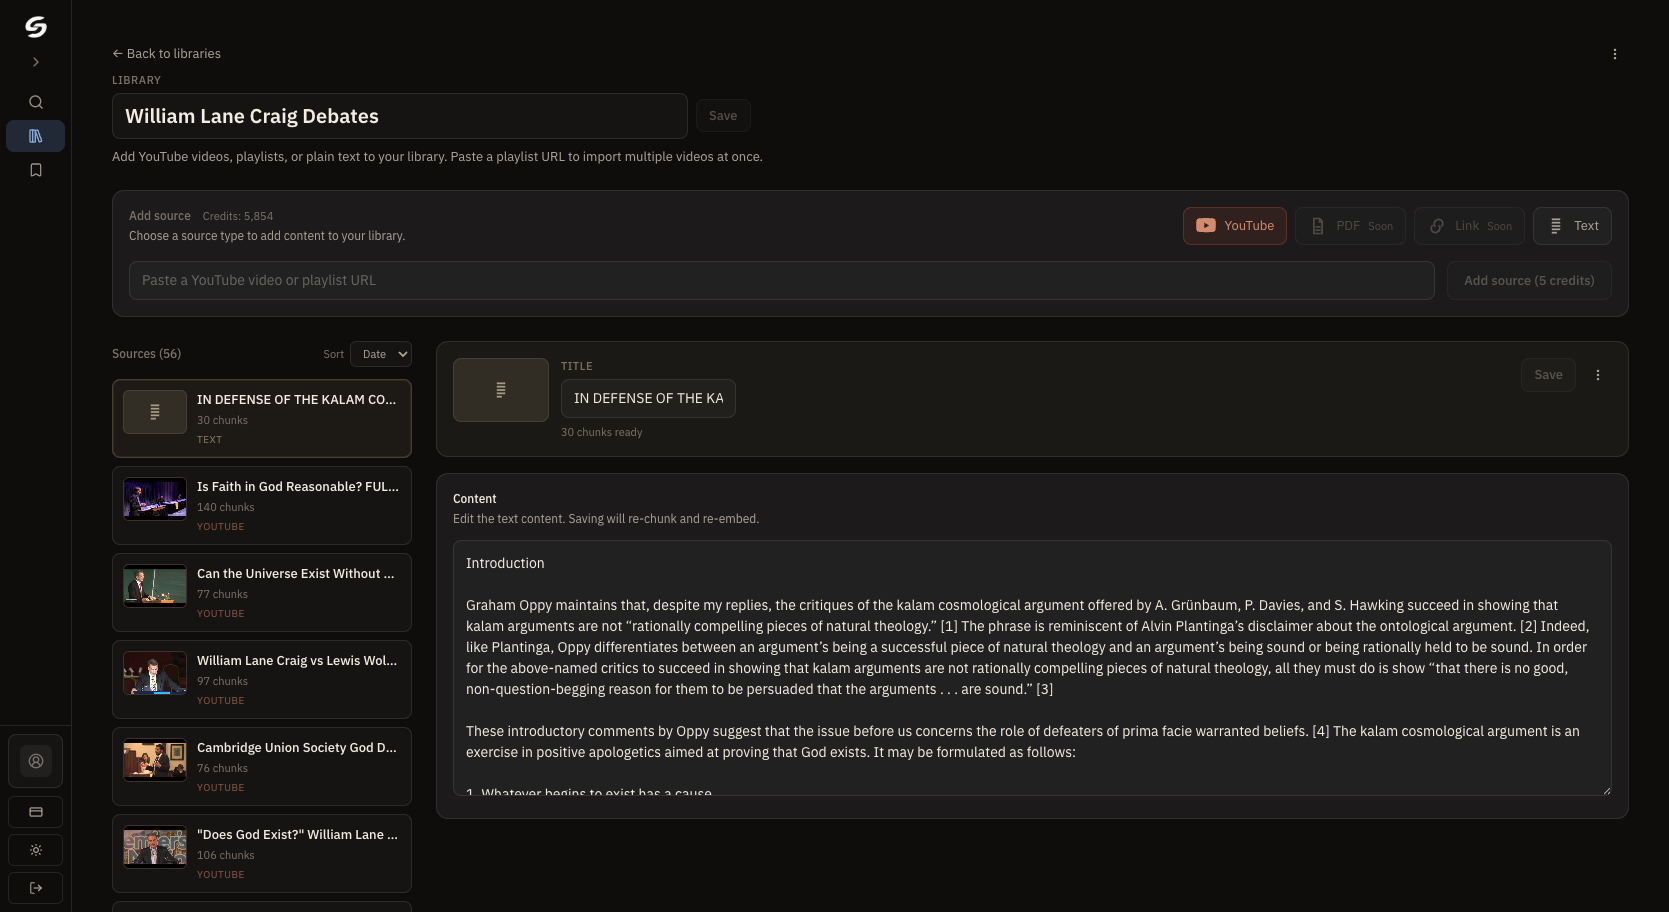The width and height of the screenshot is (1669, 912).
Task: Save the source details
Action: pyautogui.click(x=1548, y=375)
